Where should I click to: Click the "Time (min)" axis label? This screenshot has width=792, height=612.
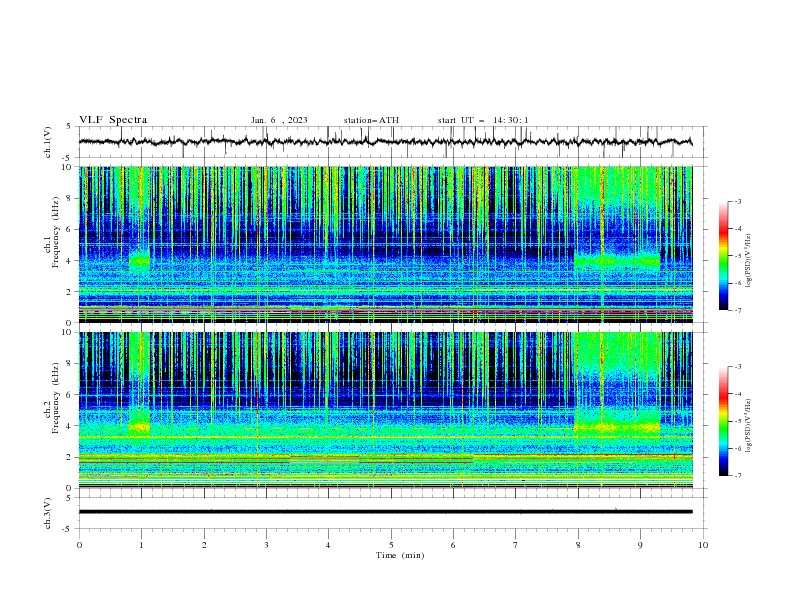[x=400, y=555]
